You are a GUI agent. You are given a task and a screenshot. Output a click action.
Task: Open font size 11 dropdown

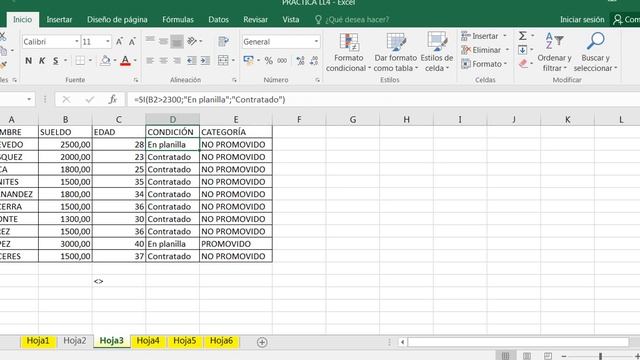[108, 42]
